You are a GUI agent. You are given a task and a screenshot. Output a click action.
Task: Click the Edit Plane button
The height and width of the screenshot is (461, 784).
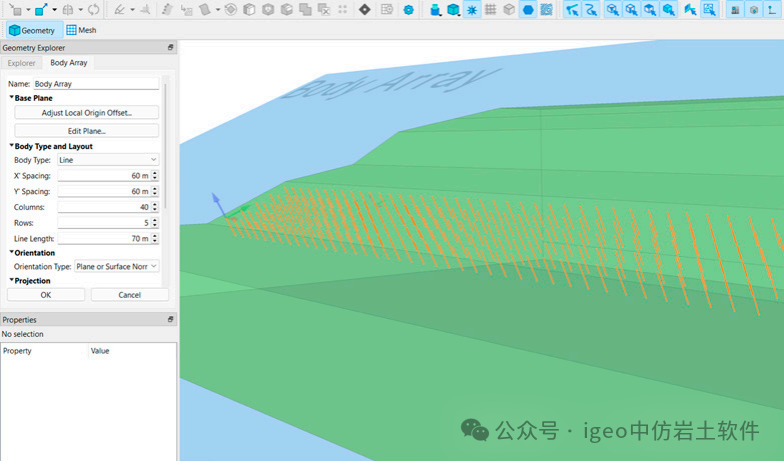(86, 131)
